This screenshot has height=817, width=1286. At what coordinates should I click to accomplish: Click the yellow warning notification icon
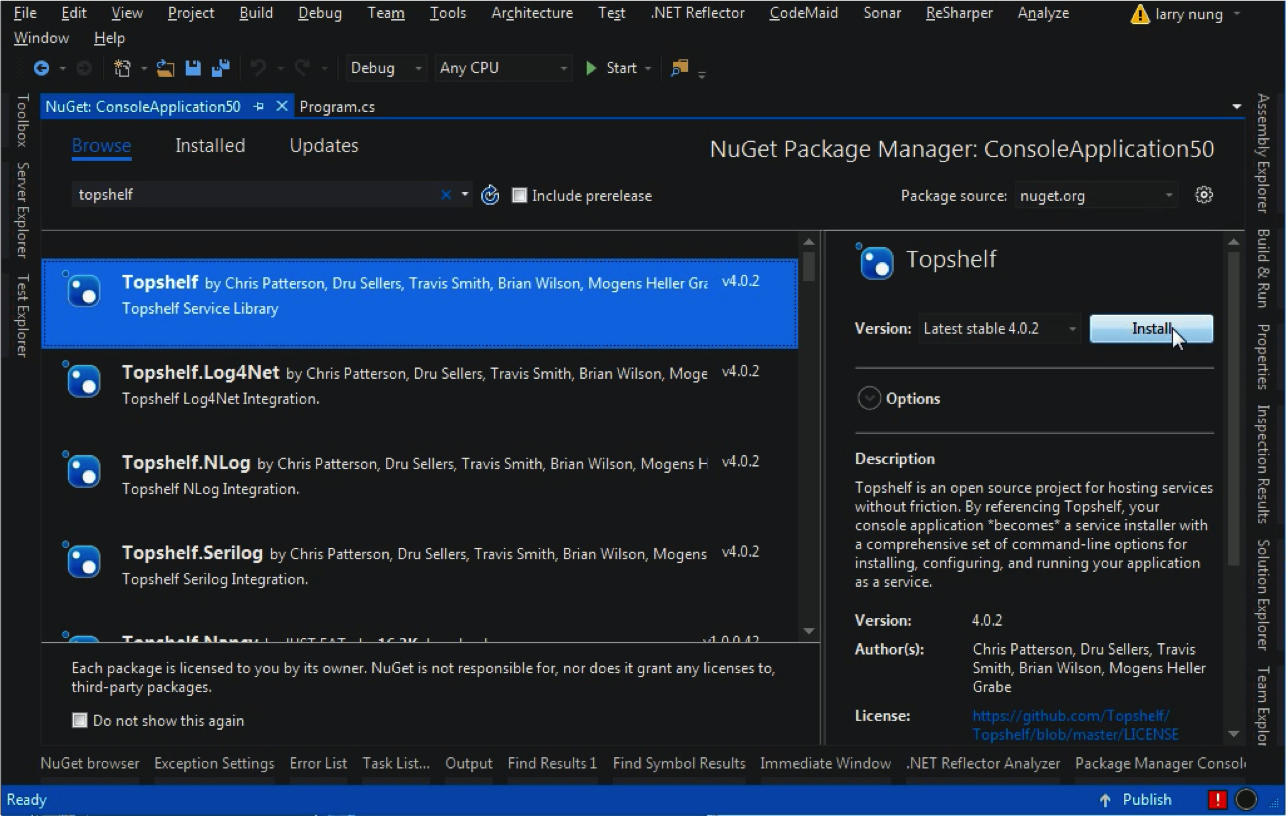(x=1139, y=15)
